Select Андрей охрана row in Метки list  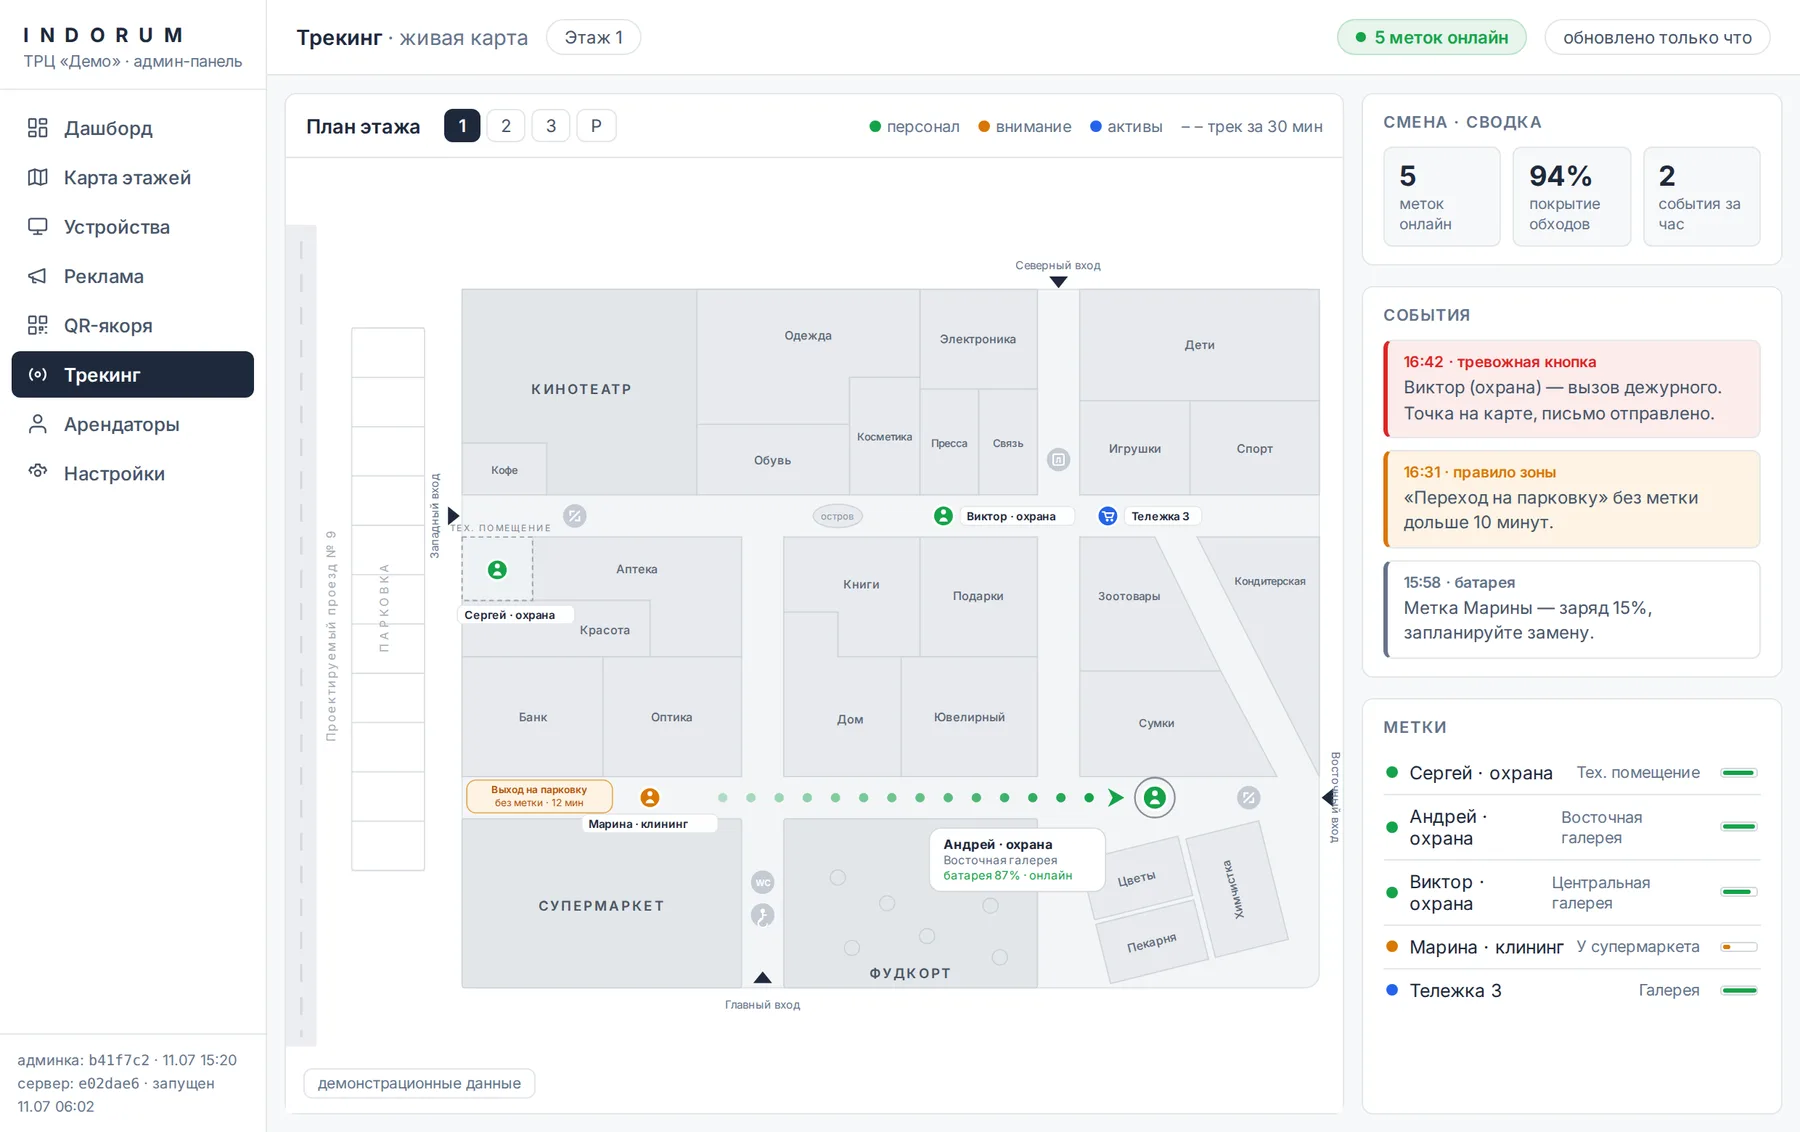tap(1571, 828)
